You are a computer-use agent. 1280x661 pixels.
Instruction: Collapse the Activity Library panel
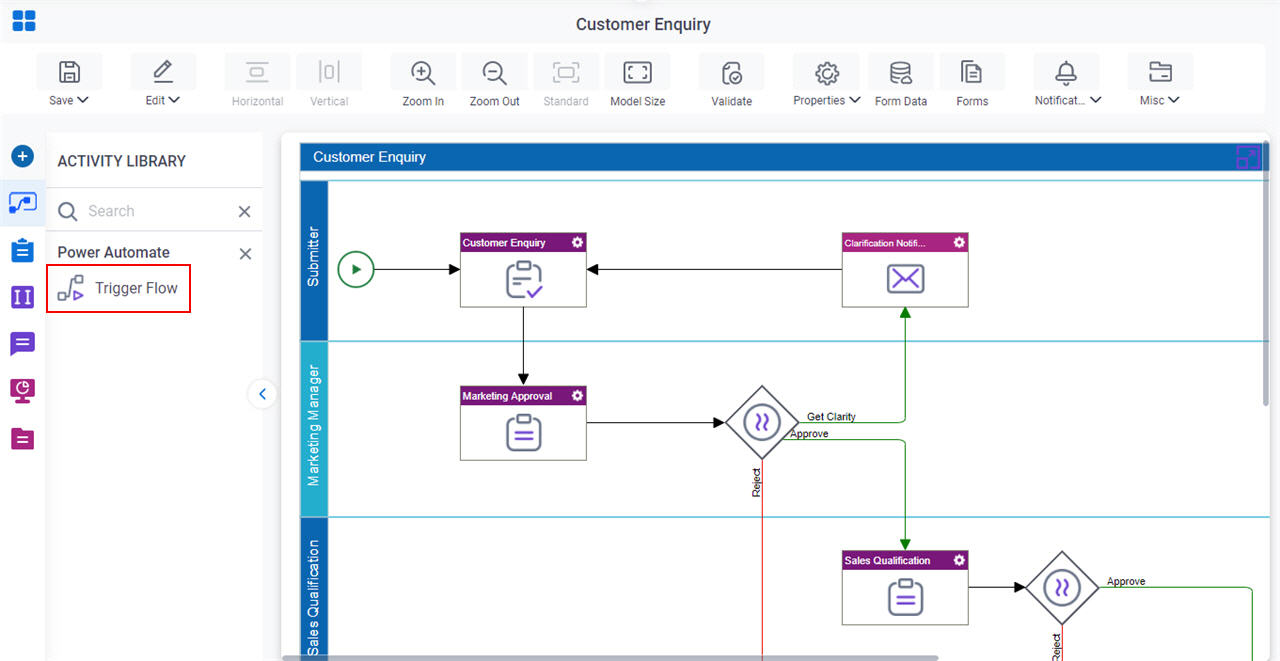click(x=262, y=394)
